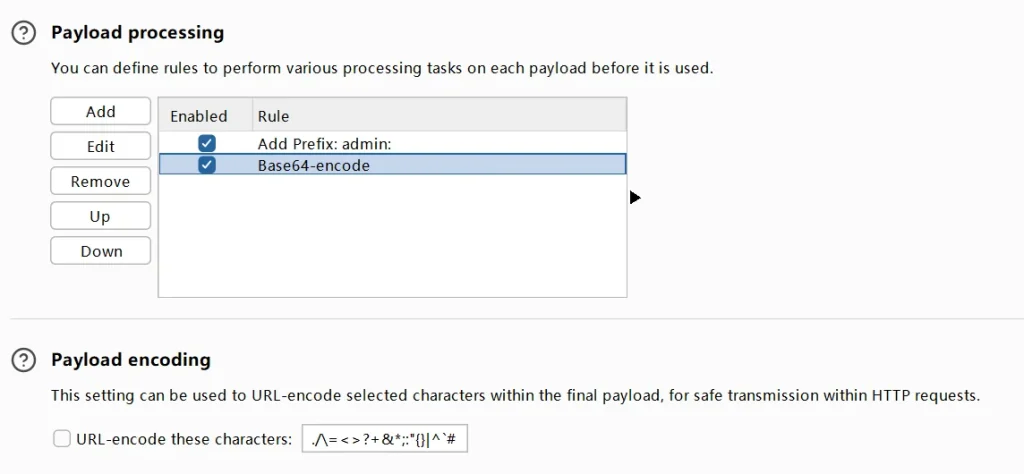
Task: Disable the Add Prefix rule checkbox
Action: tap(207, 144)
